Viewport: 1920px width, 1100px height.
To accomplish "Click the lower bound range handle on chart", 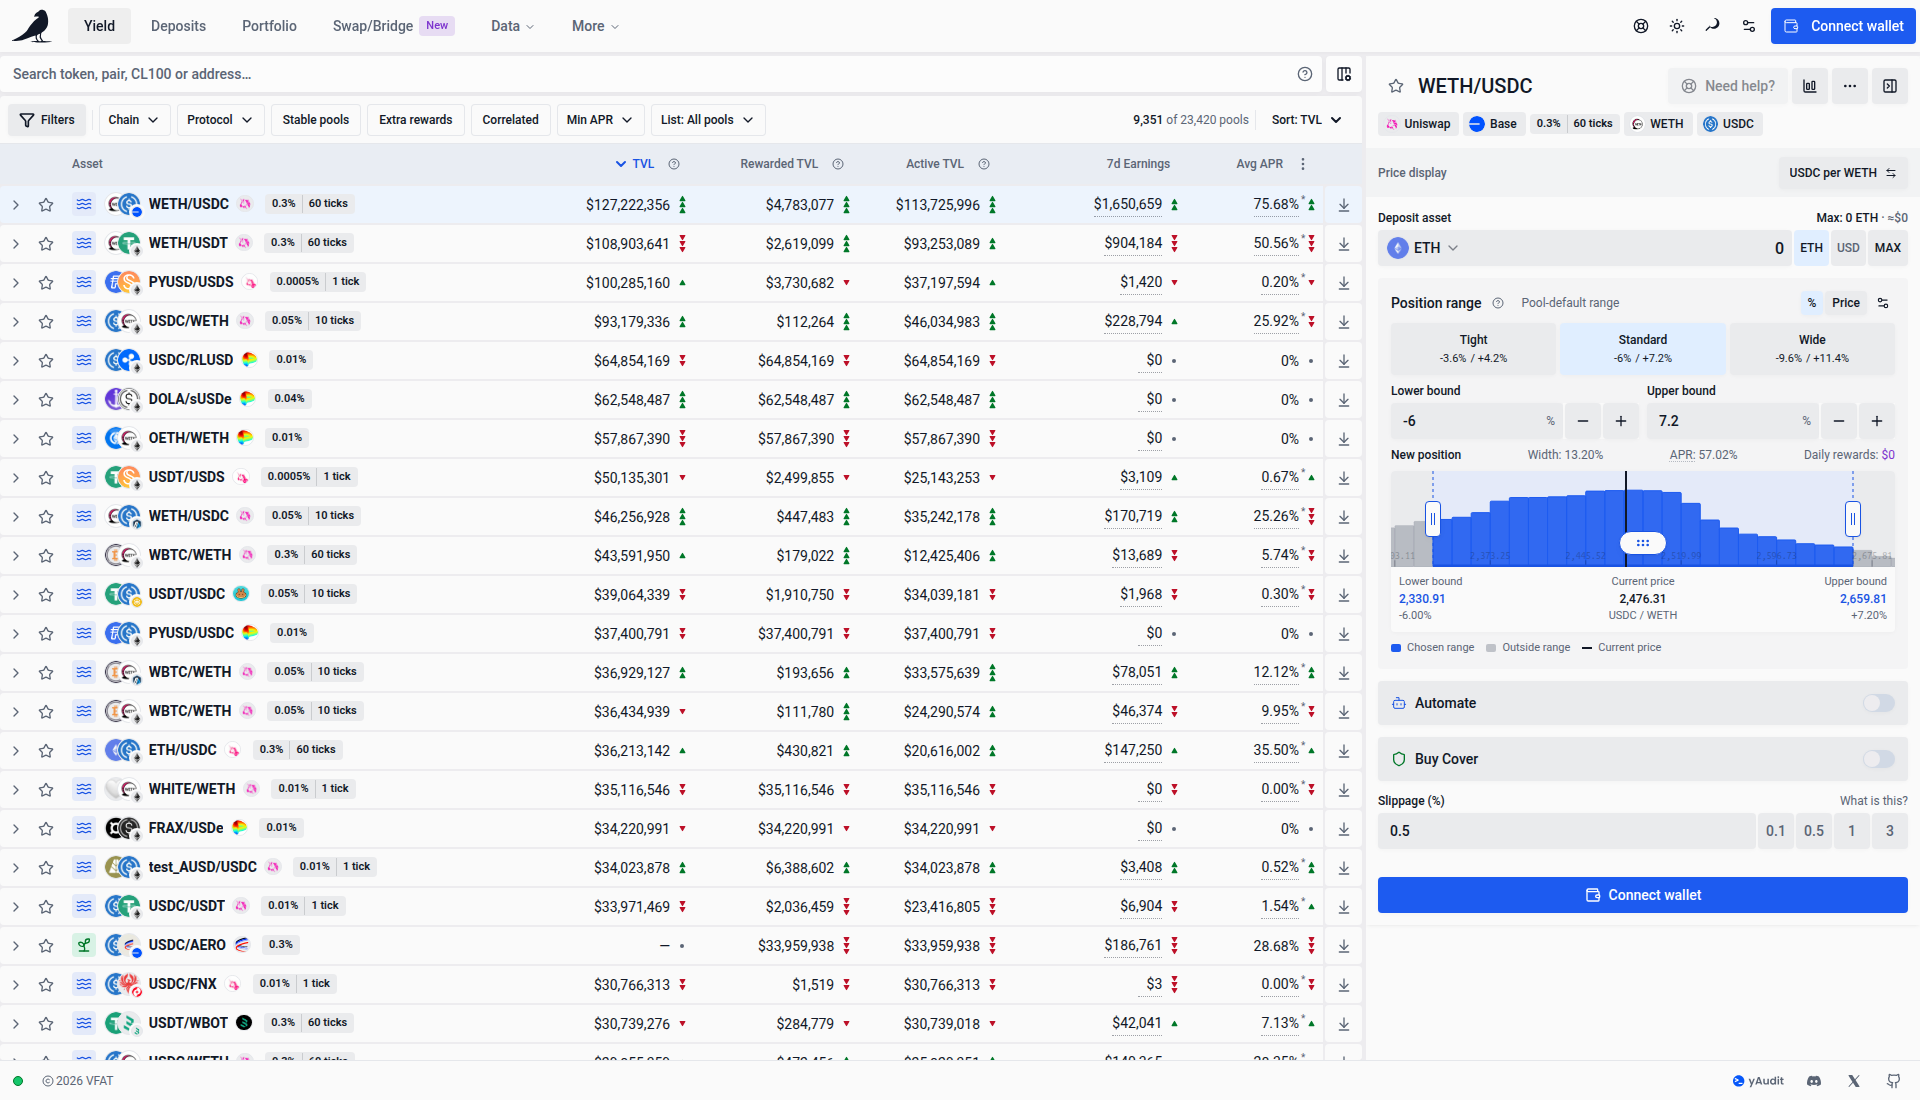I will [x=1433, y=519].
